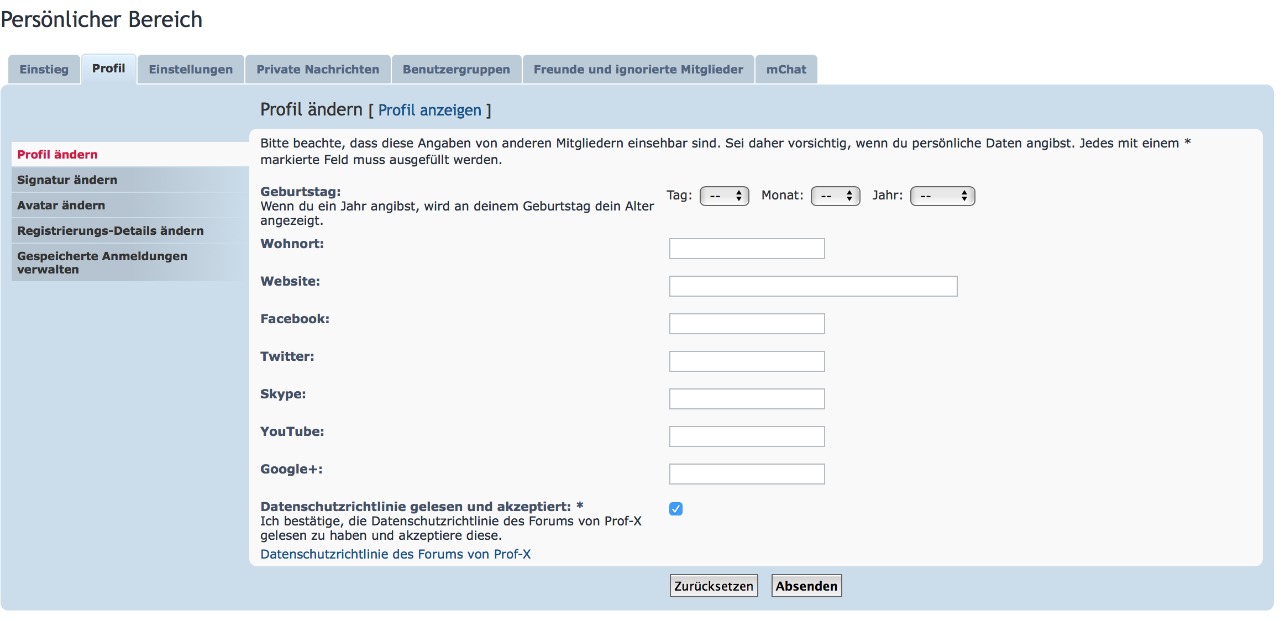Follow the Profil anzeigen link

[x=430, y=110]
